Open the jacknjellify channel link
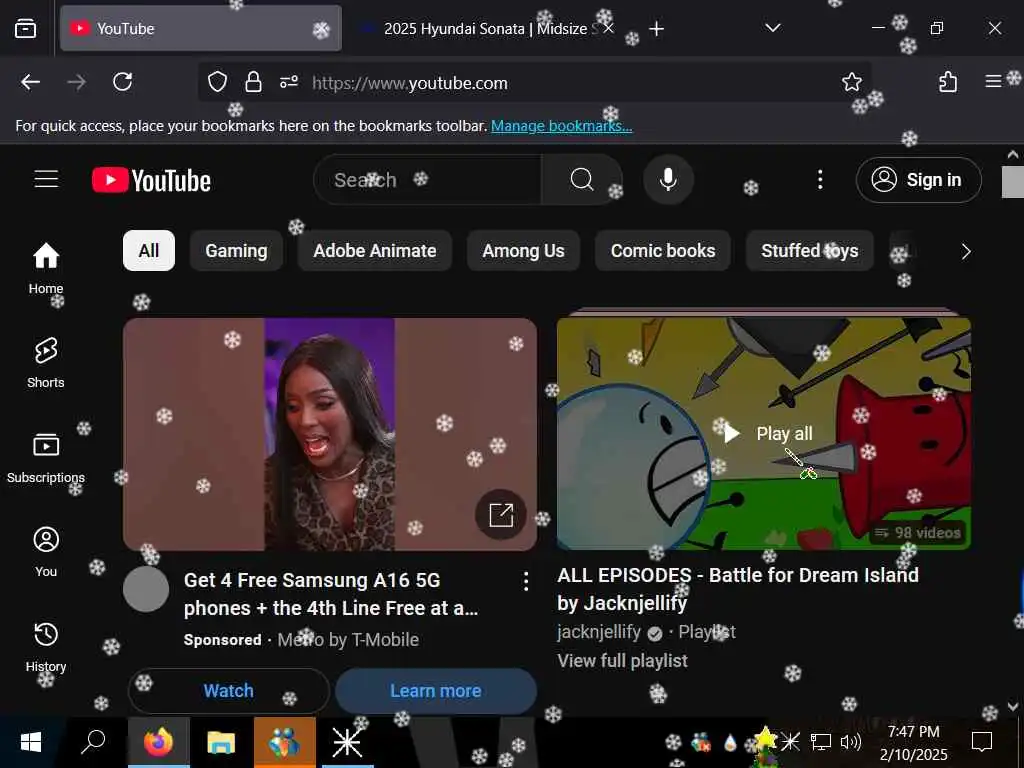 [599, 632]
